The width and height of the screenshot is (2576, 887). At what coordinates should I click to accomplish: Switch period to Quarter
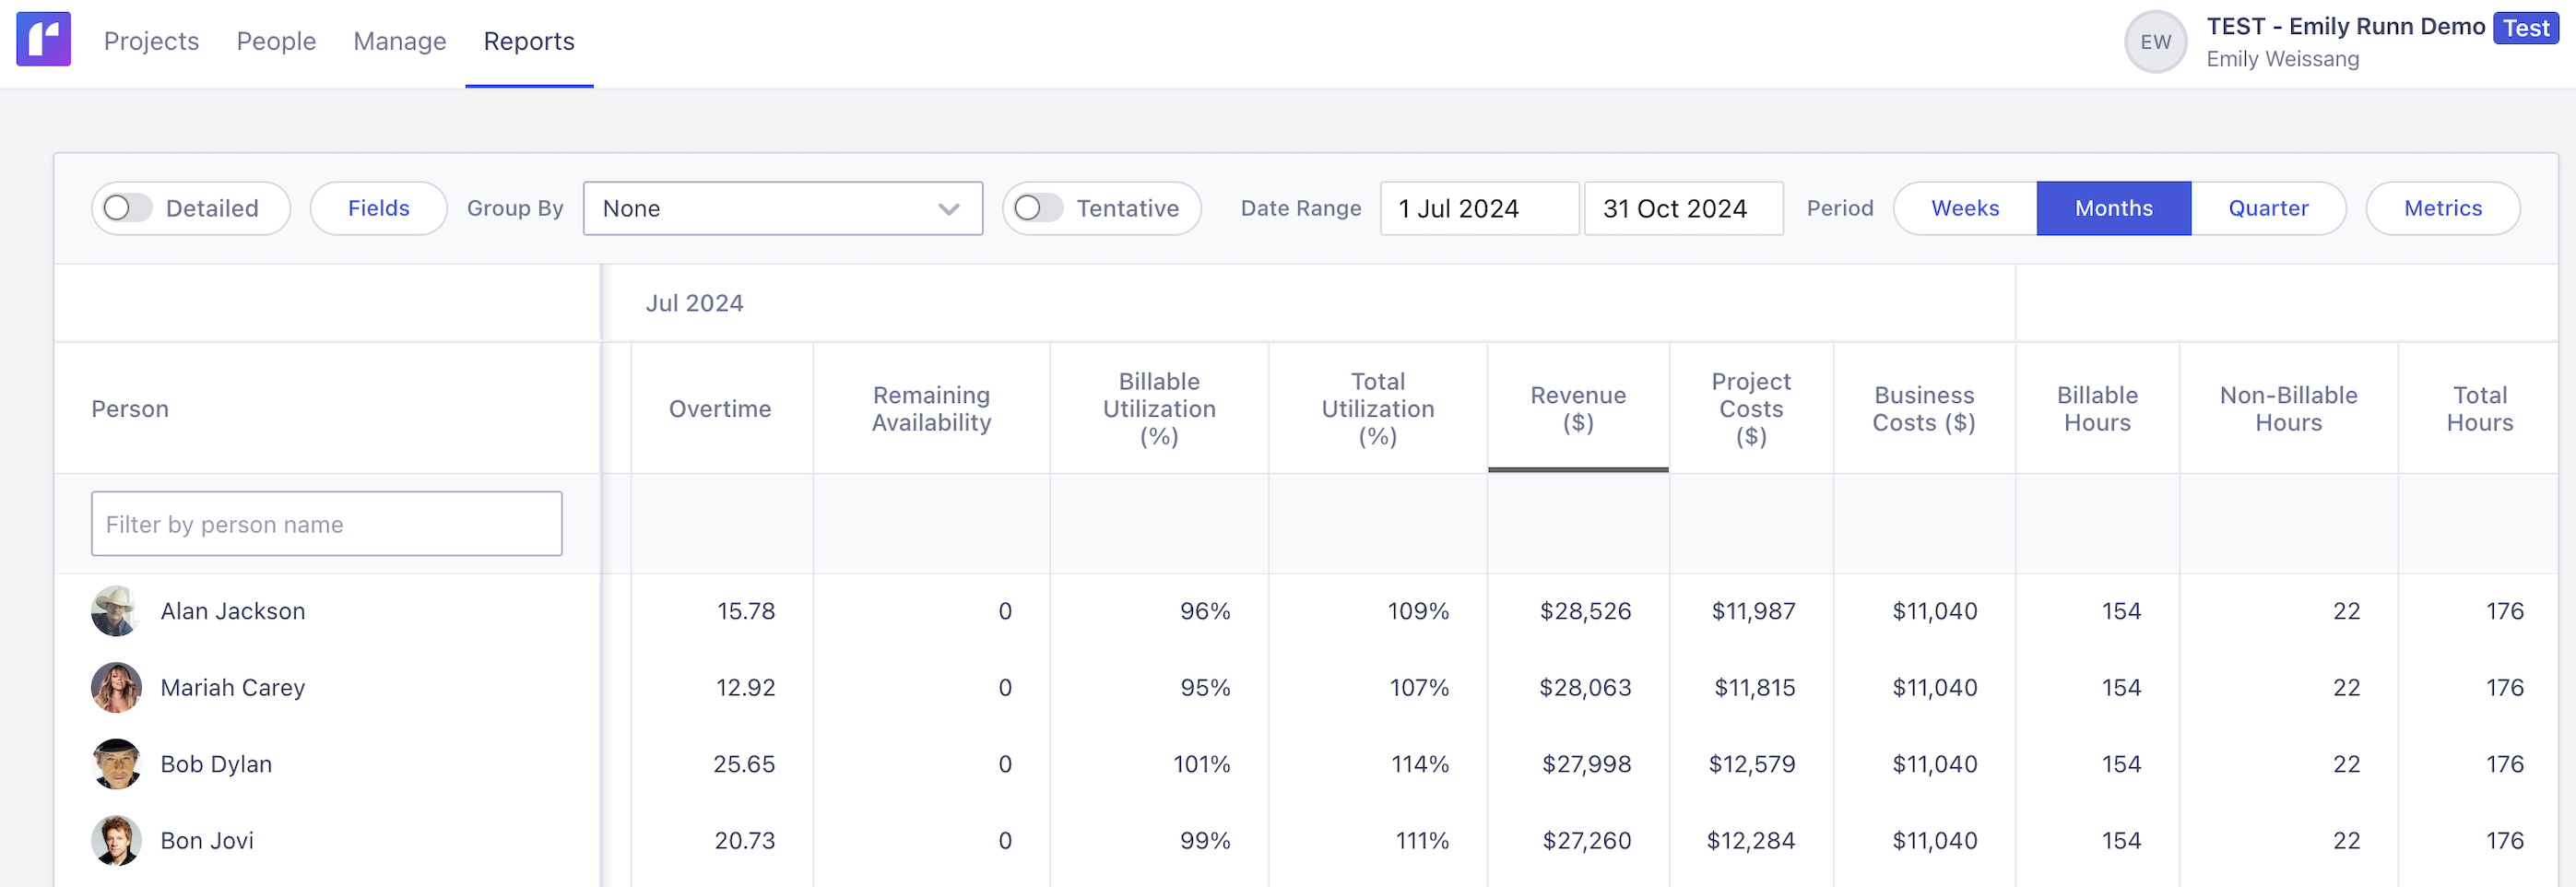pyautogui.click(x=2267, y=208)
